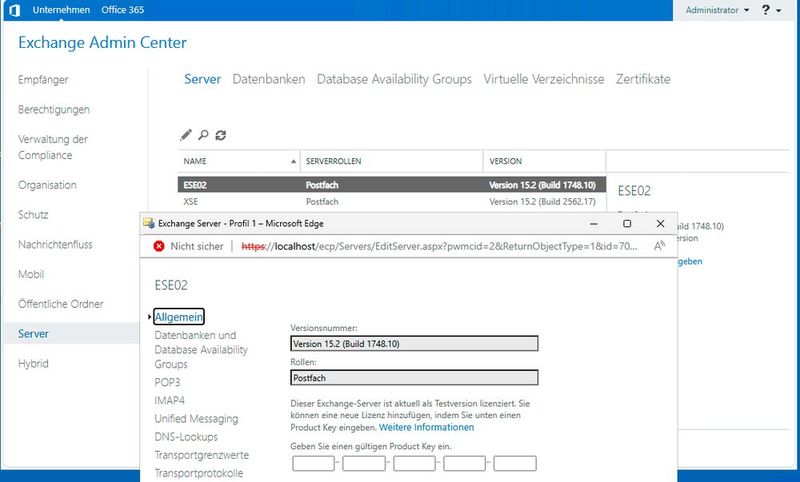This screenshot has width=800, height=482.
Task: Switch to the Datenbanken tab
Action: tap(269, 79)
